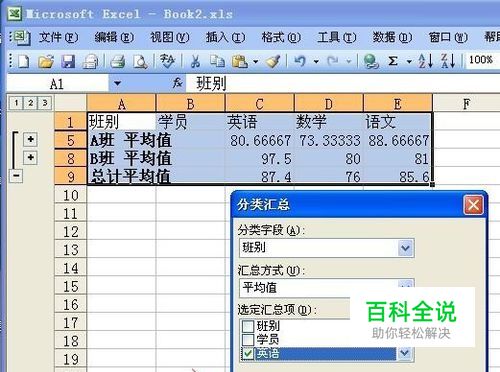Image resolution: width=500 pixels, height=372 pixels.
Task: Select row 5 header
Action: click(71, 140)
